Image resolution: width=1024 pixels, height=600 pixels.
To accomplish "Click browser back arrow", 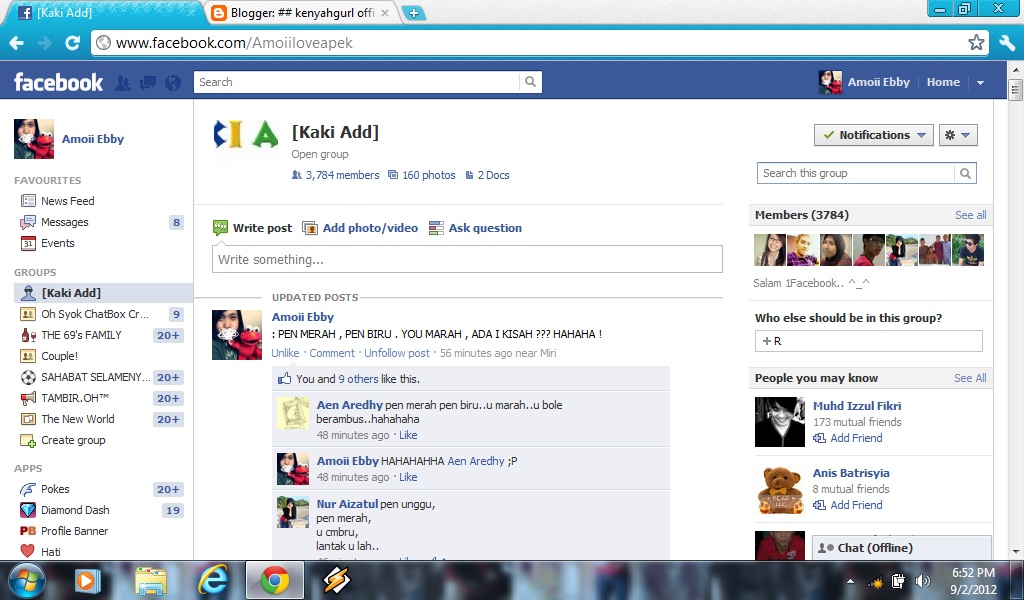I will pos(17,43).
